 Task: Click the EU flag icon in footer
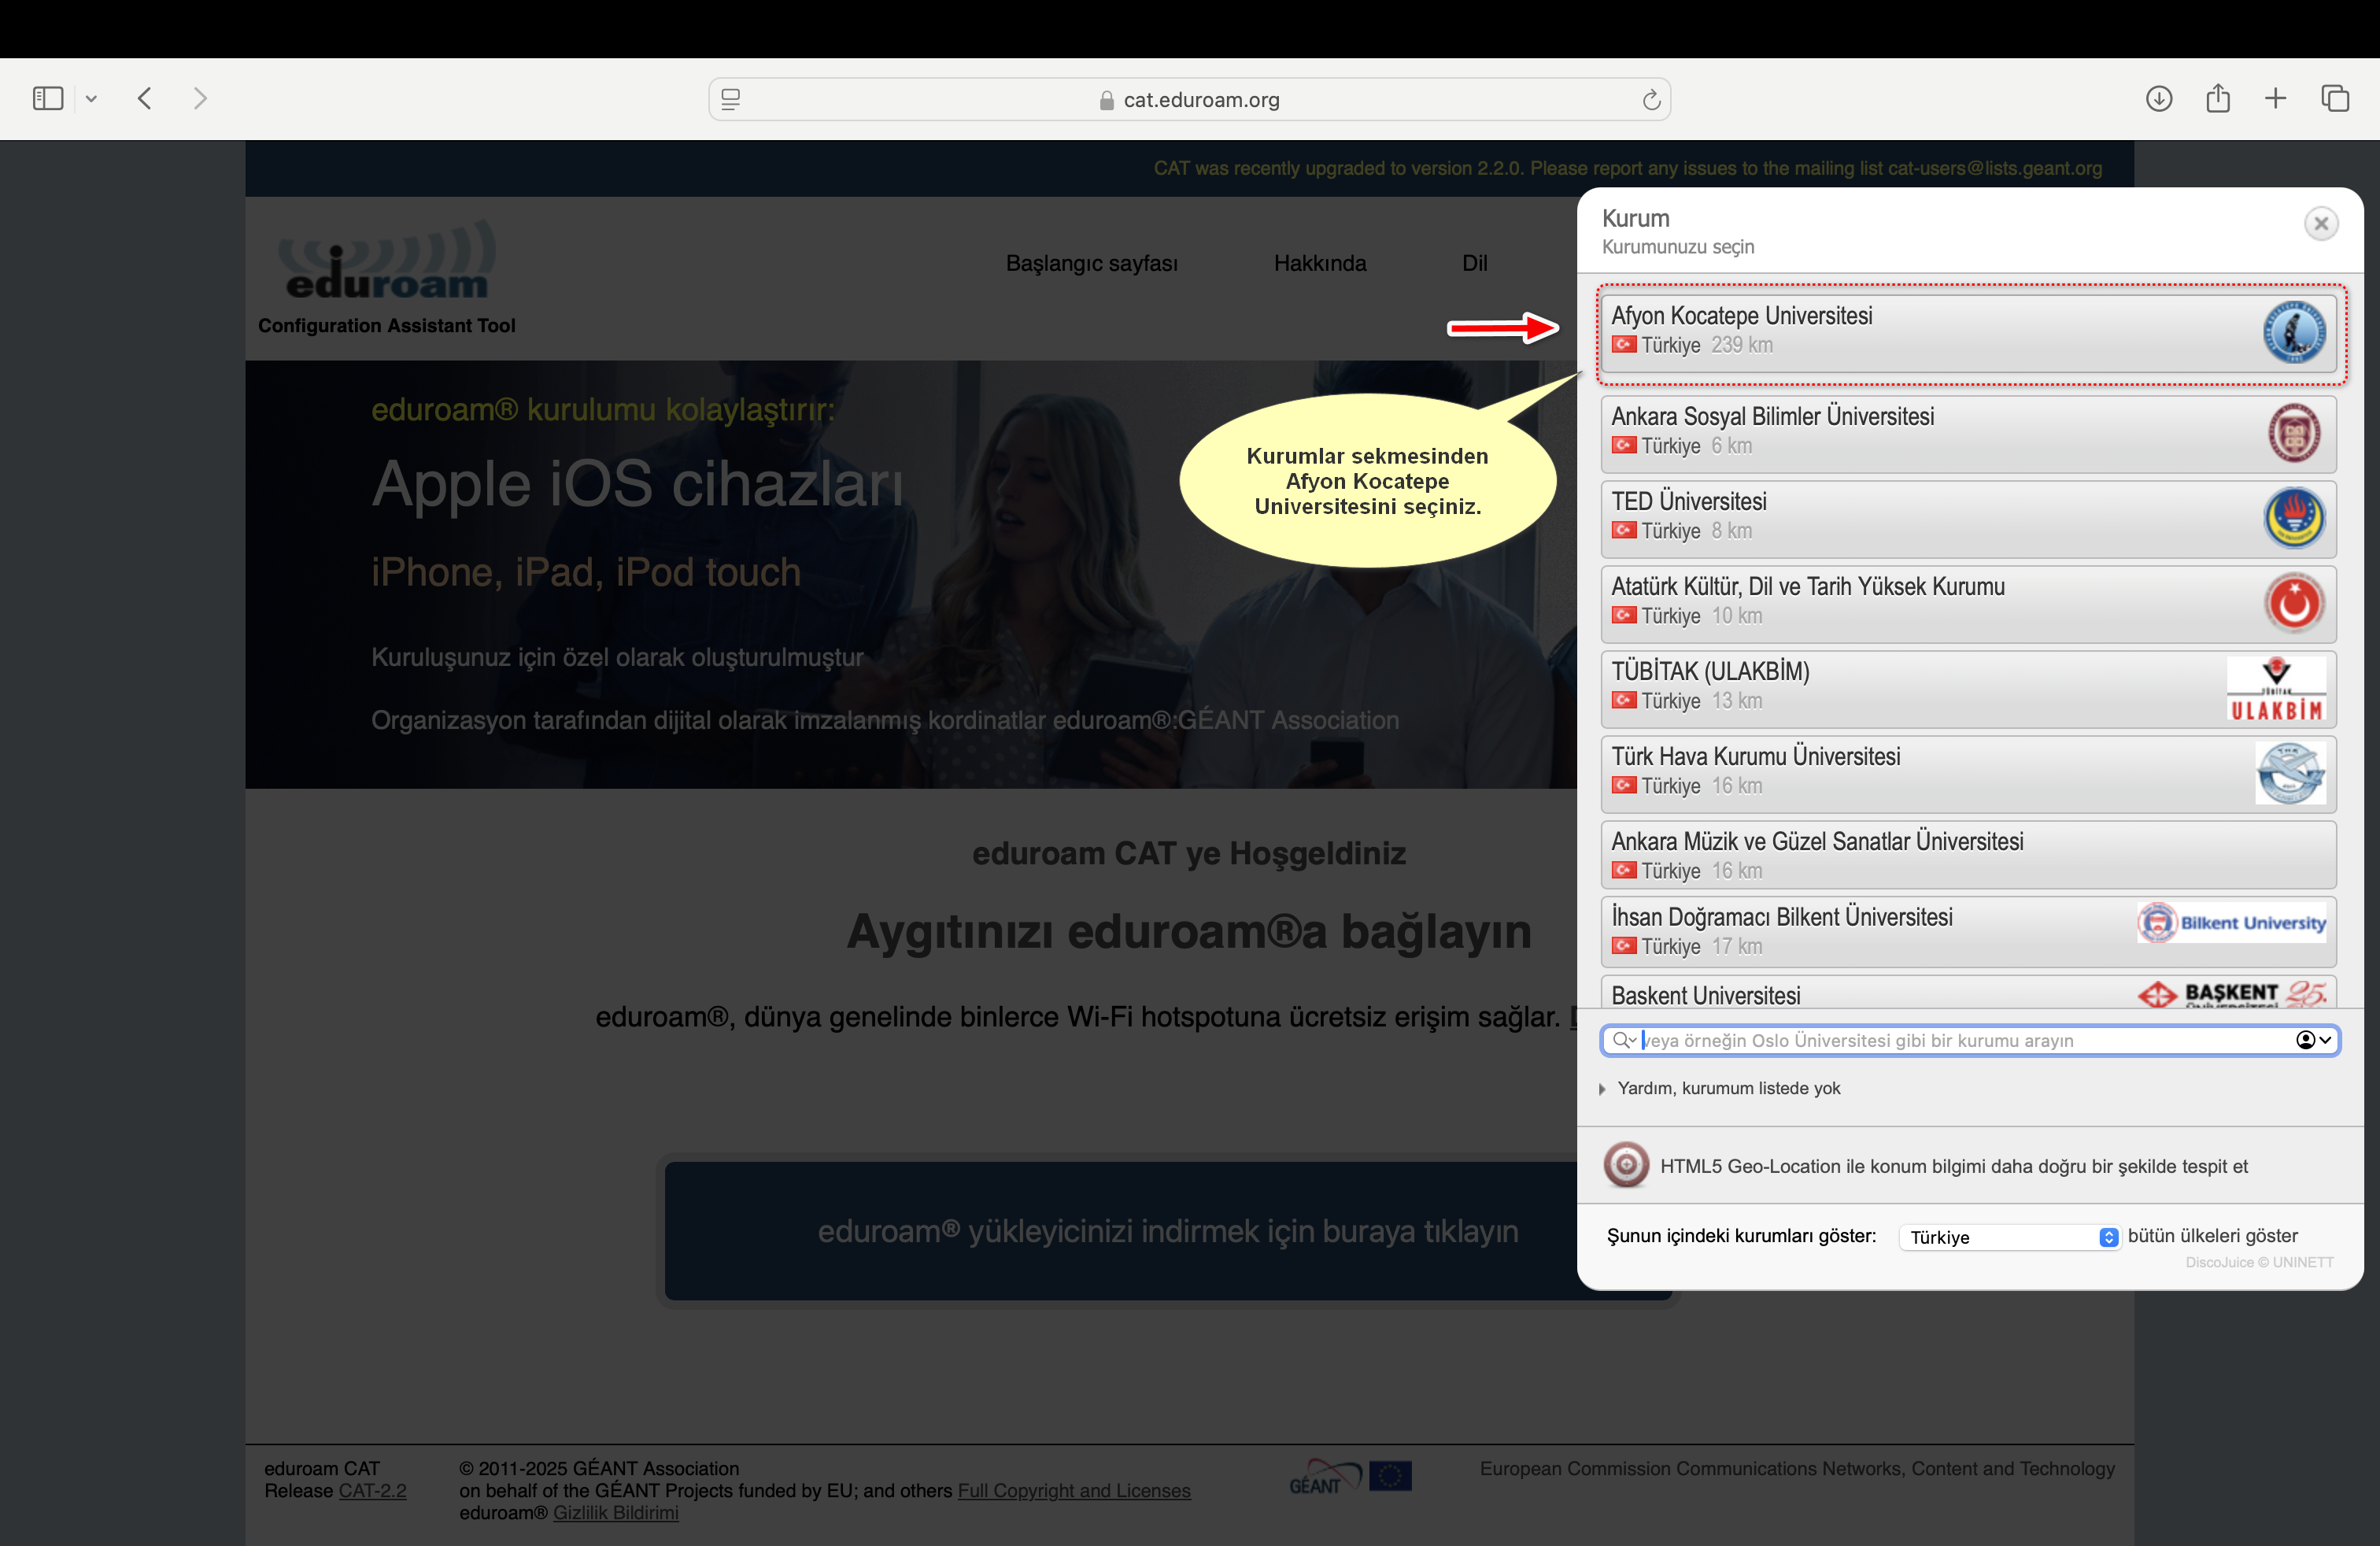1390,1476
